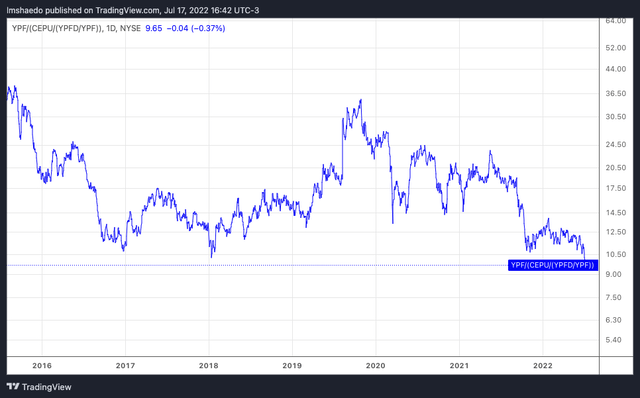Click the 5.40 price axis label

pos(613,340)
